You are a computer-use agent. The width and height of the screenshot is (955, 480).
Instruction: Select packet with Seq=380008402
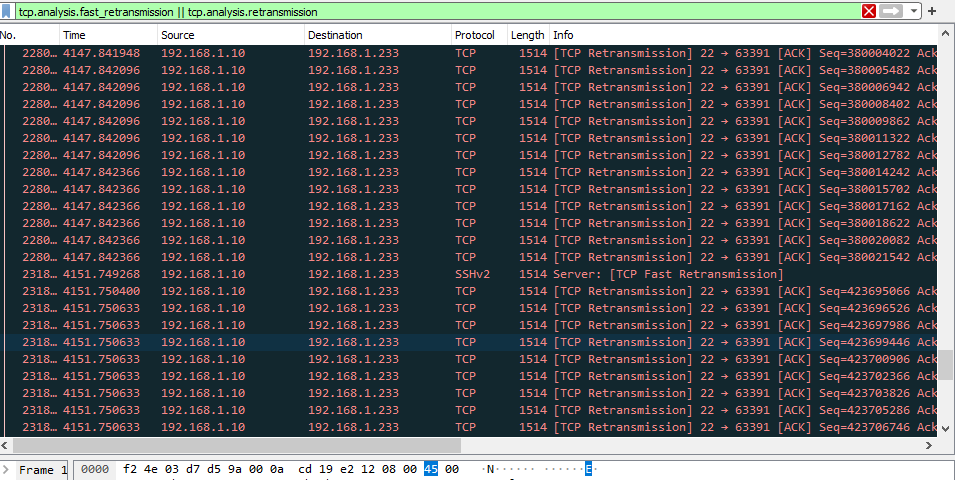coord(469,104)
